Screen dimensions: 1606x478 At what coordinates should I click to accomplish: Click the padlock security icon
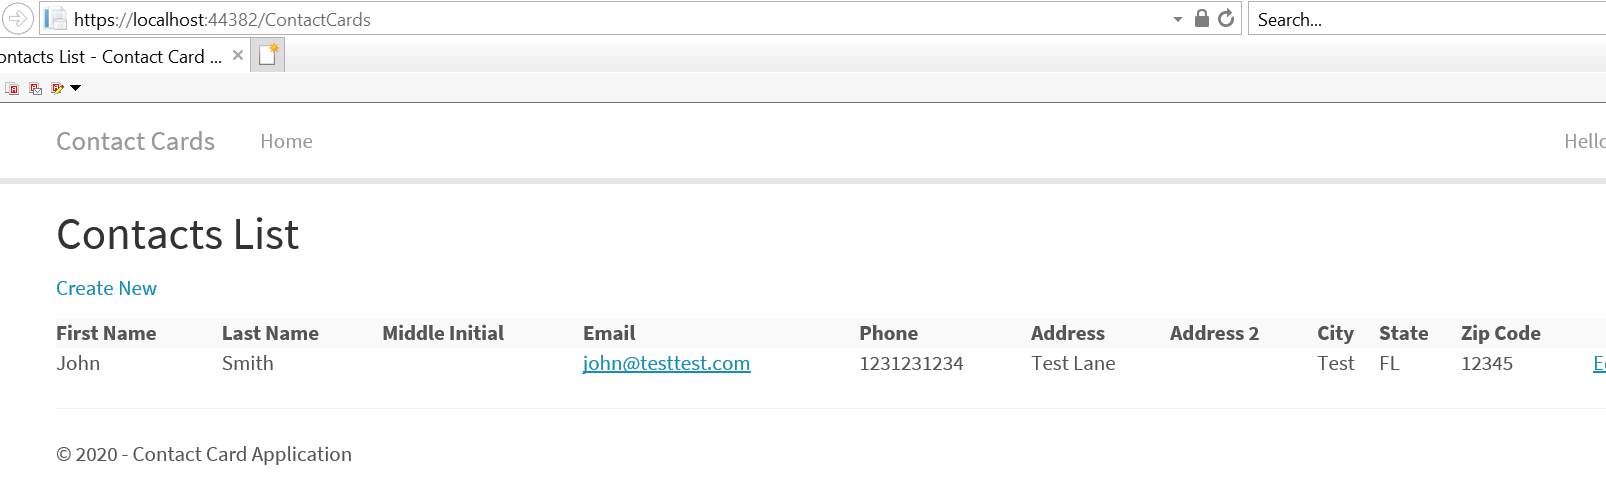pyautogui.click(x=1202, y=19)
